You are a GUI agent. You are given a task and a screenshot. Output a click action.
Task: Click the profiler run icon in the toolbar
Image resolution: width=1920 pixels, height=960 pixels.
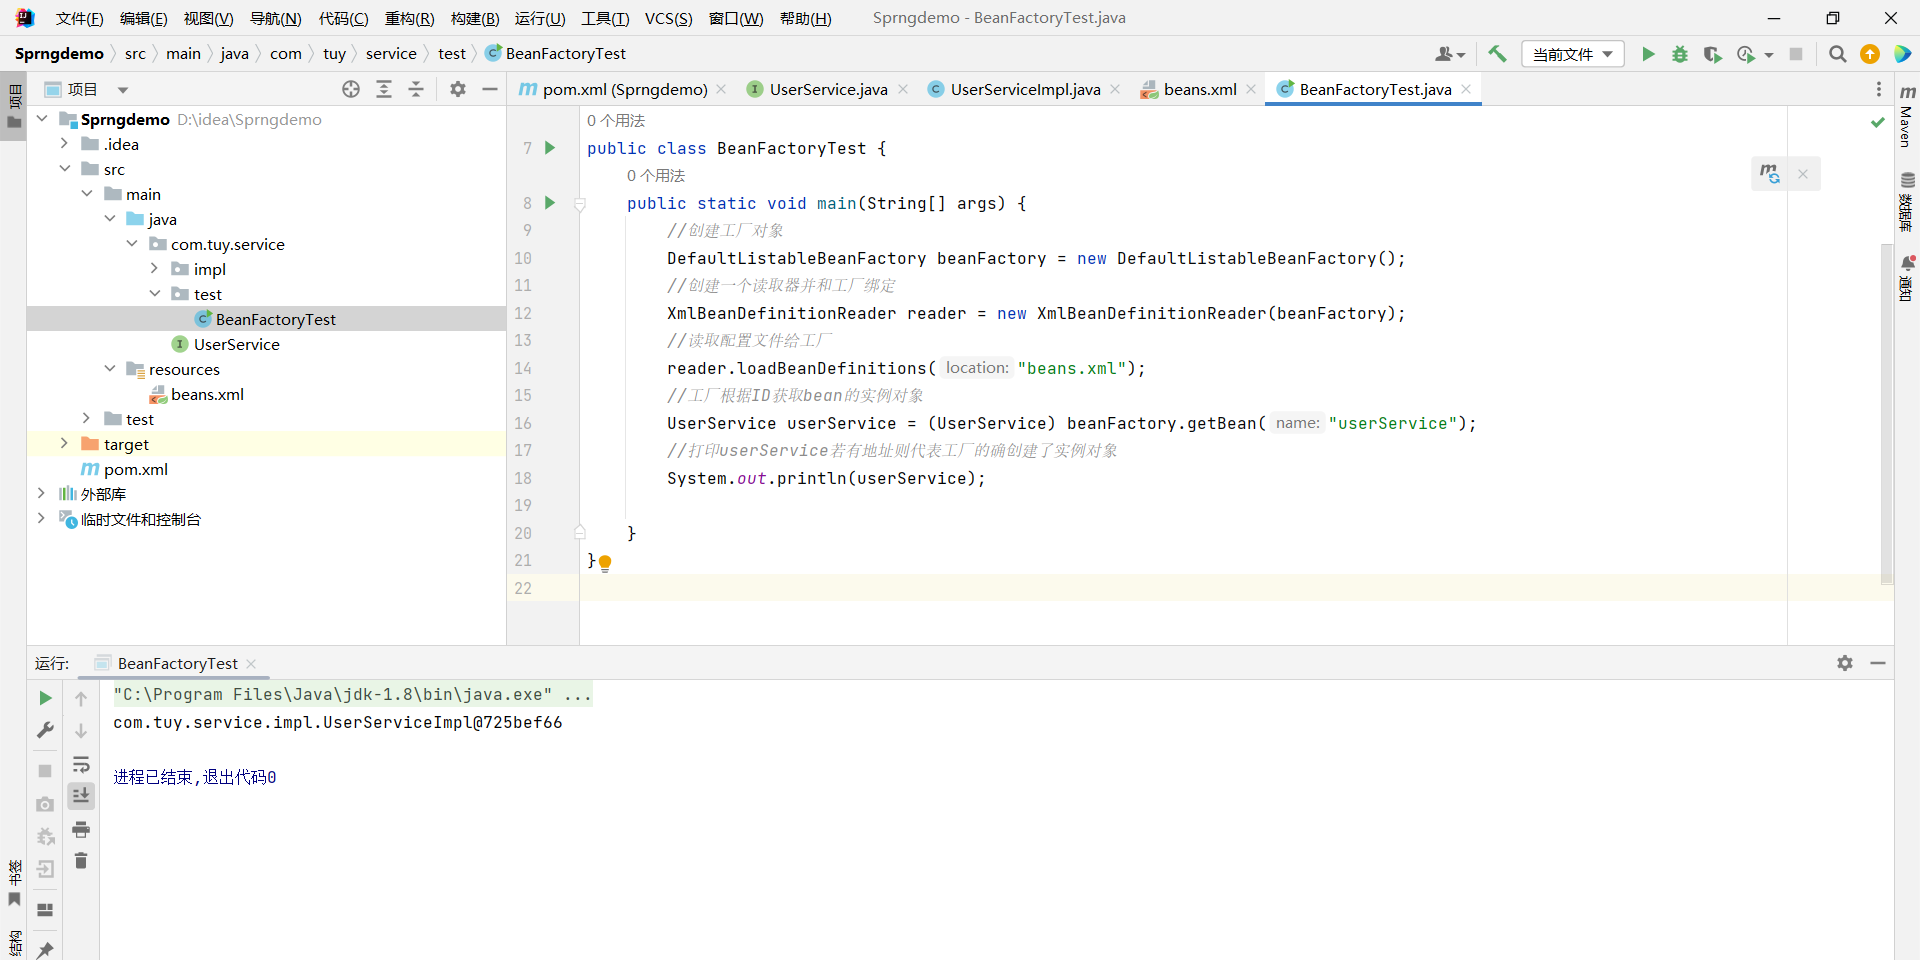(x=1747, y=54)
